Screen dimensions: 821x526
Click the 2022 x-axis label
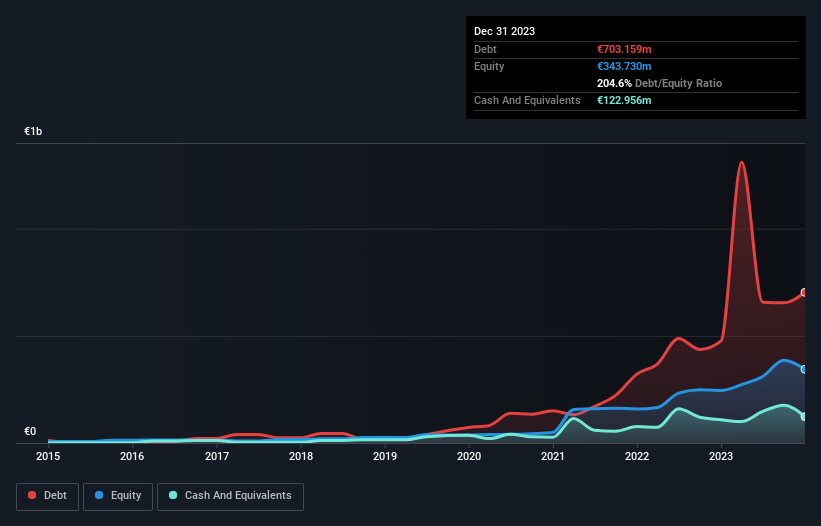tap(637, 456)
